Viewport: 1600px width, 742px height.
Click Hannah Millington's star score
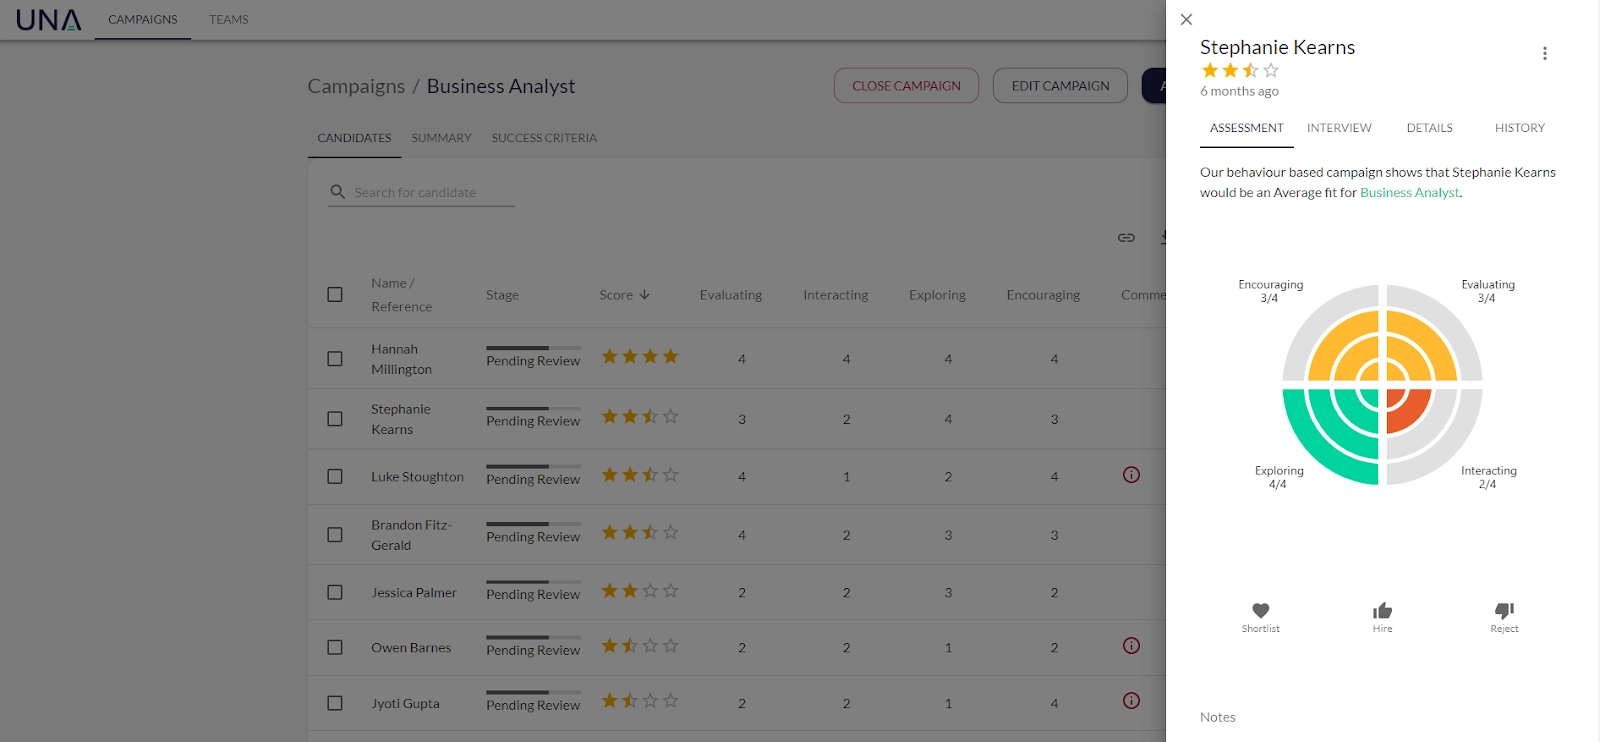(x=640, y=356)
